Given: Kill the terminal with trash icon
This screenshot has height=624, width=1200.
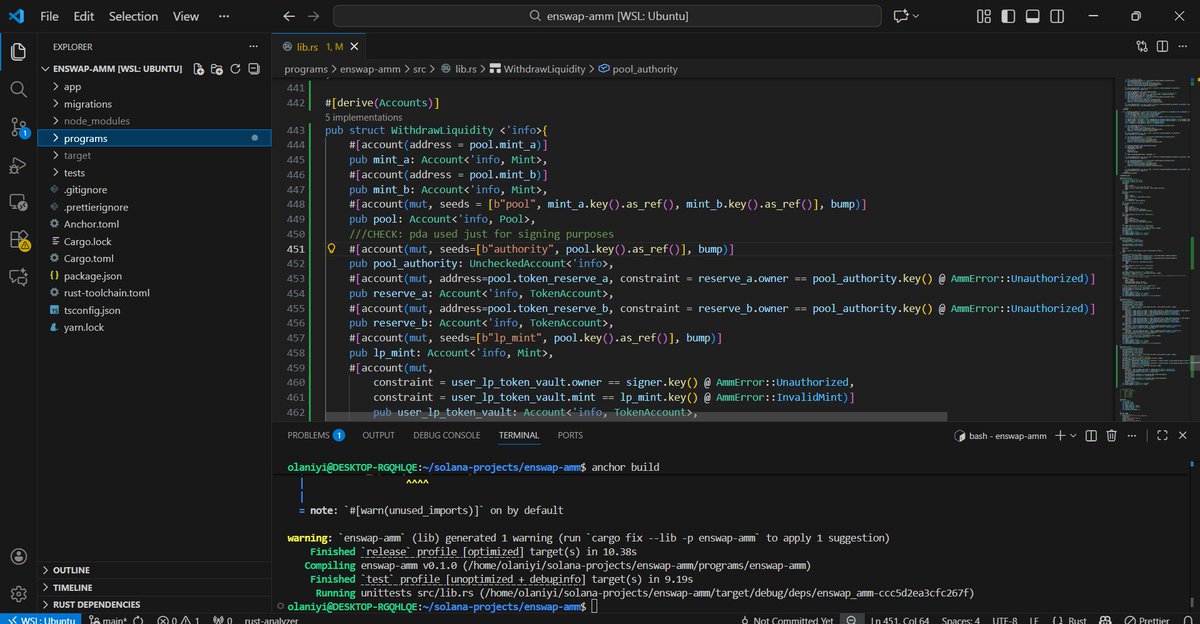Looking at the screenshot, I should tap(1111, 436).
